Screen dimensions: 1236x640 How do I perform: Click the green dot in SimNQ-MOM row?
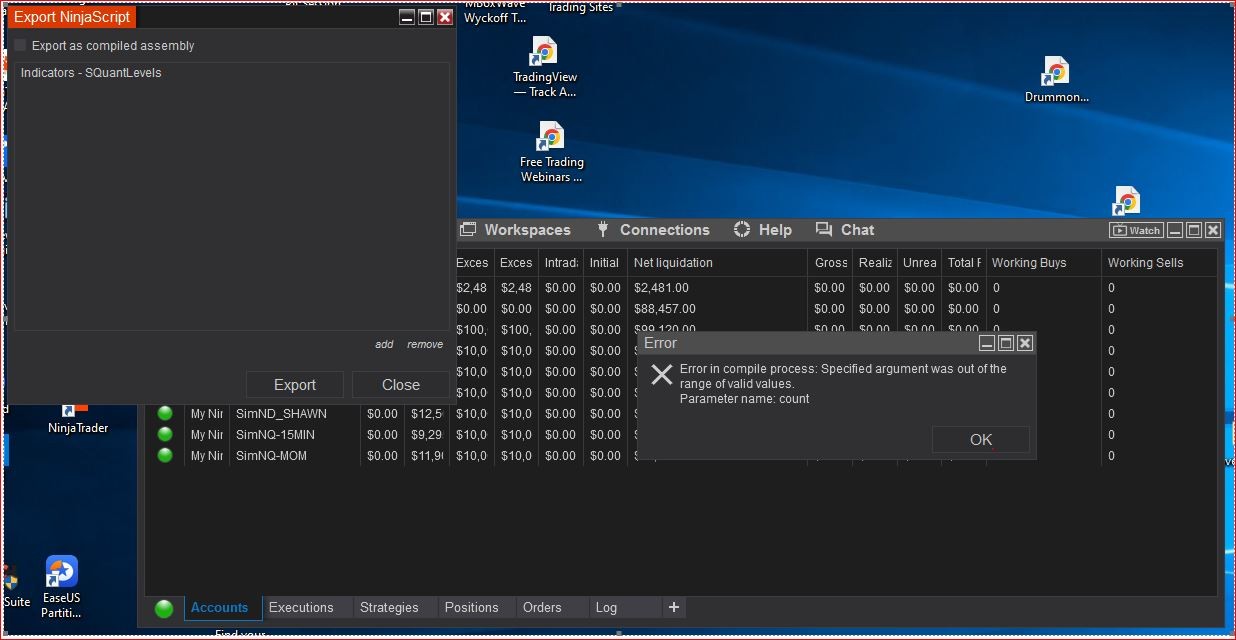(x=165, y=455)
